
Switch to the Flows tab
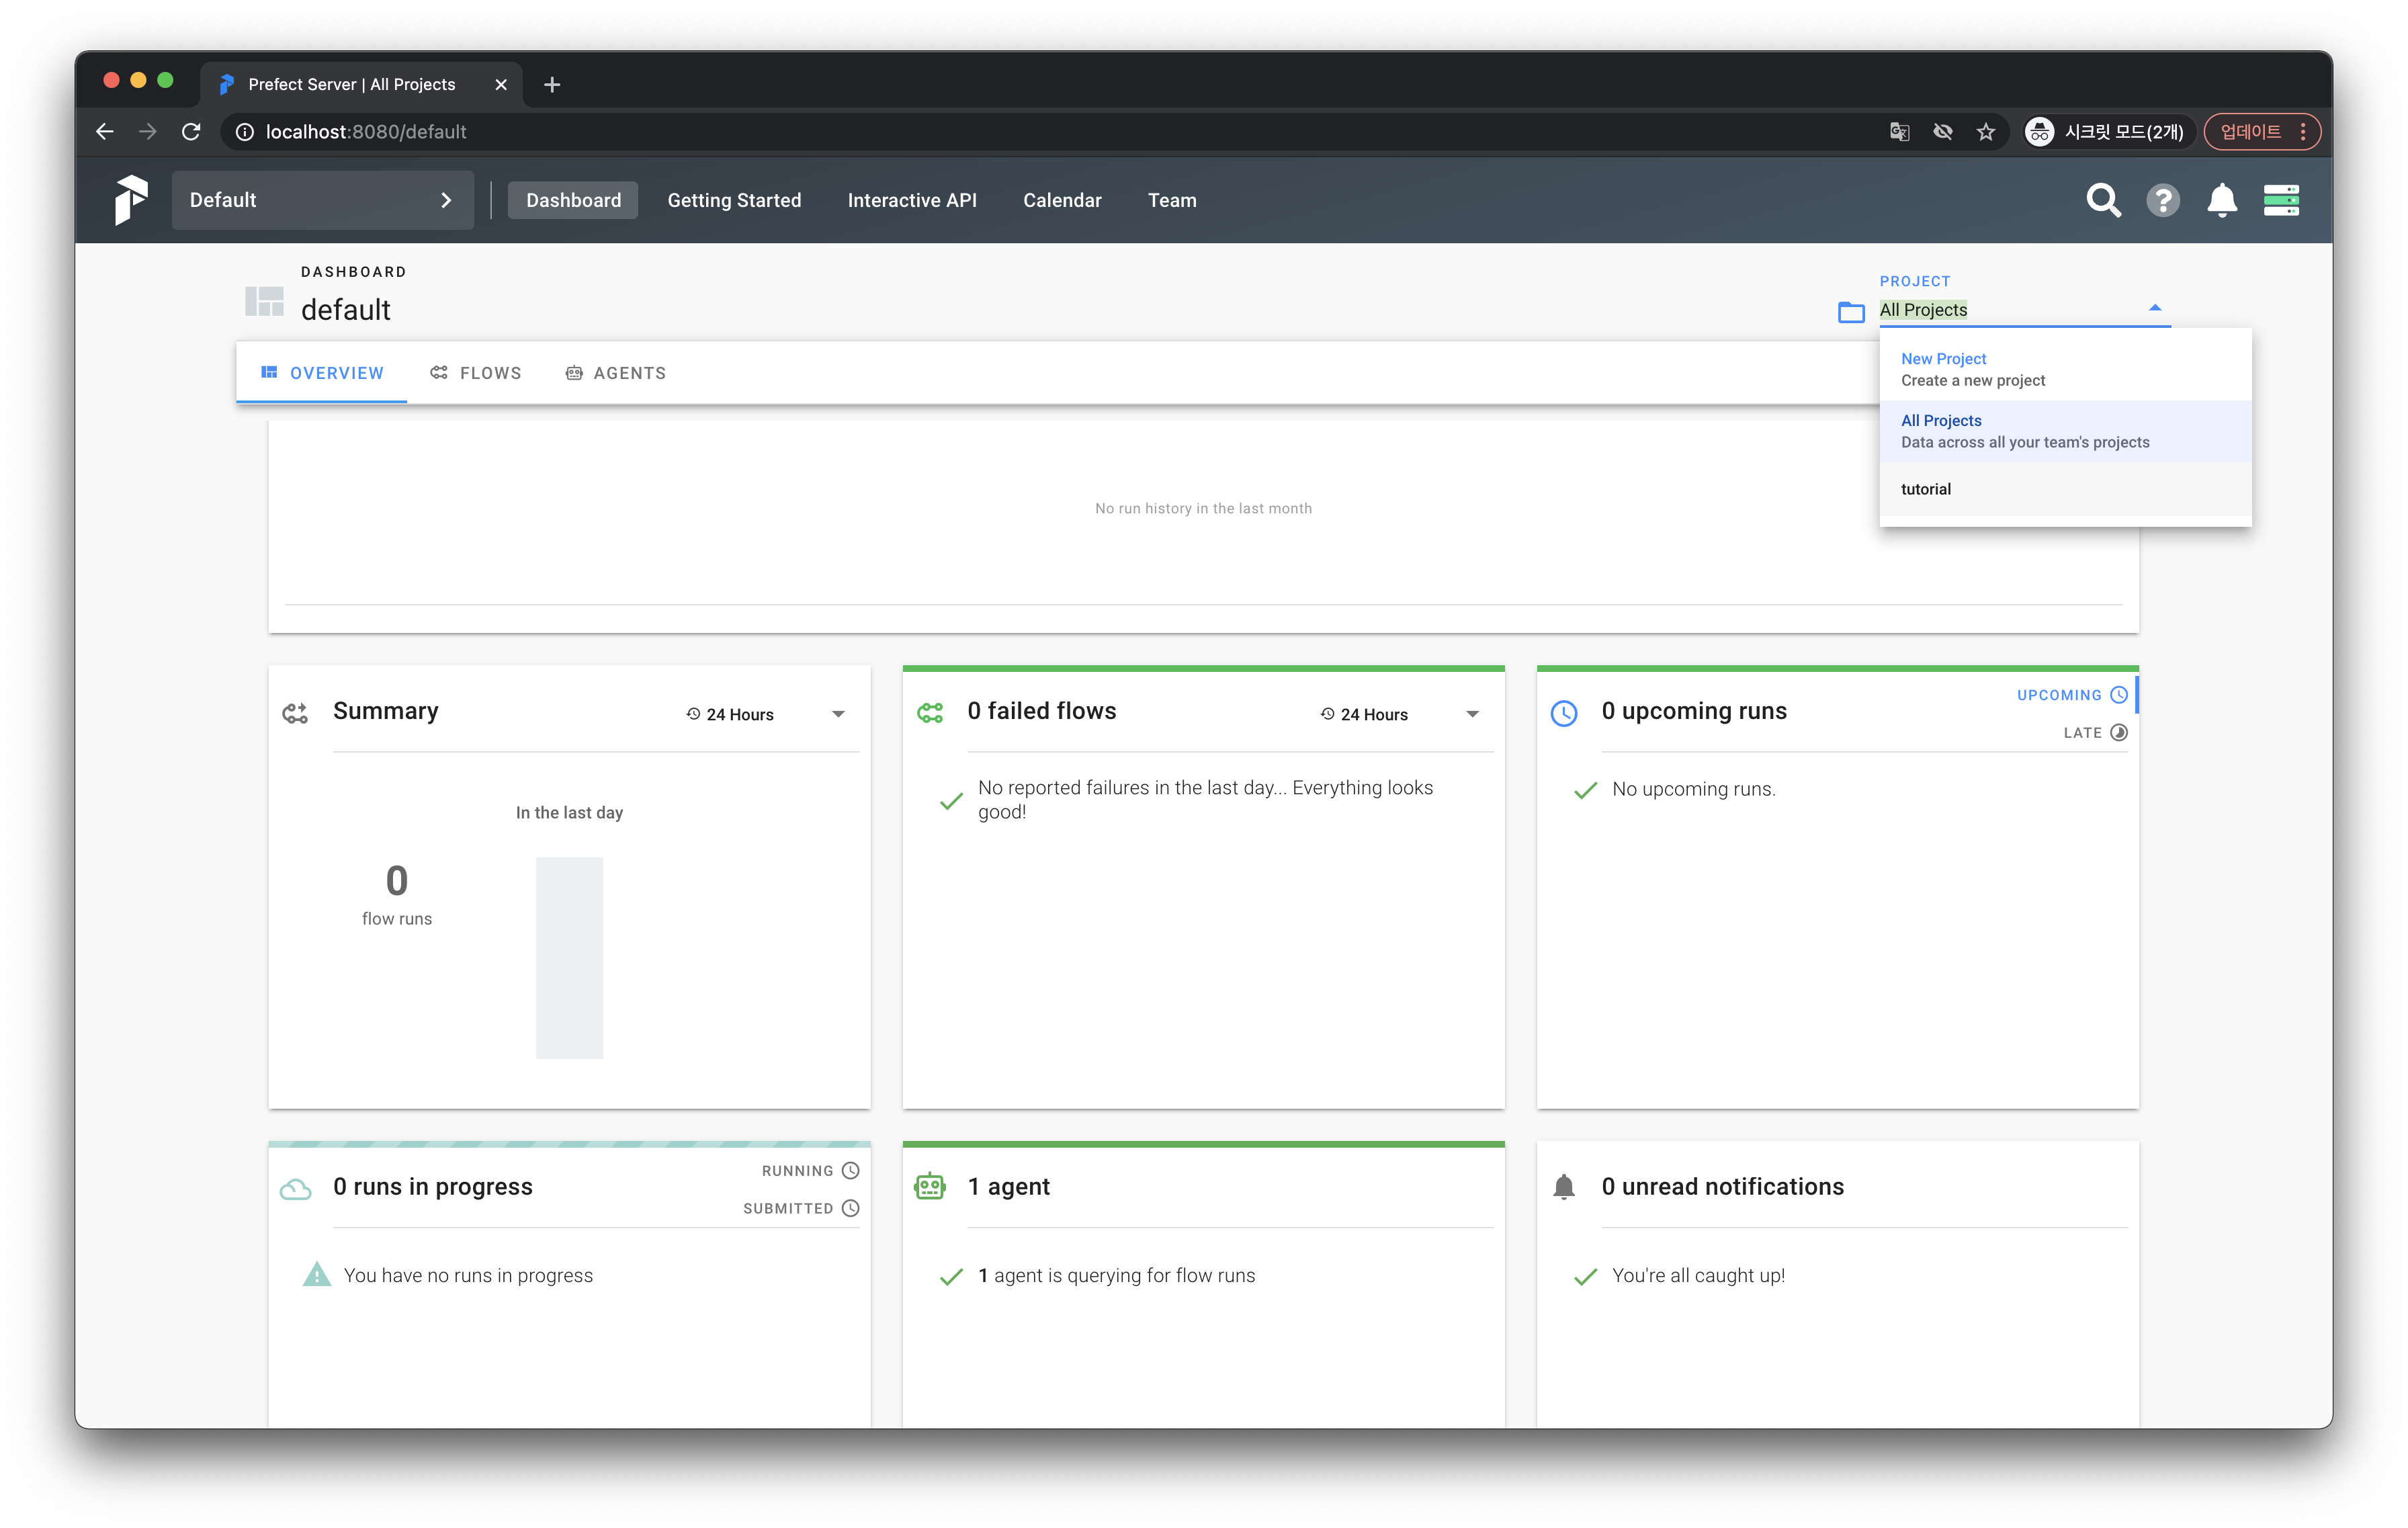[476, 373]
